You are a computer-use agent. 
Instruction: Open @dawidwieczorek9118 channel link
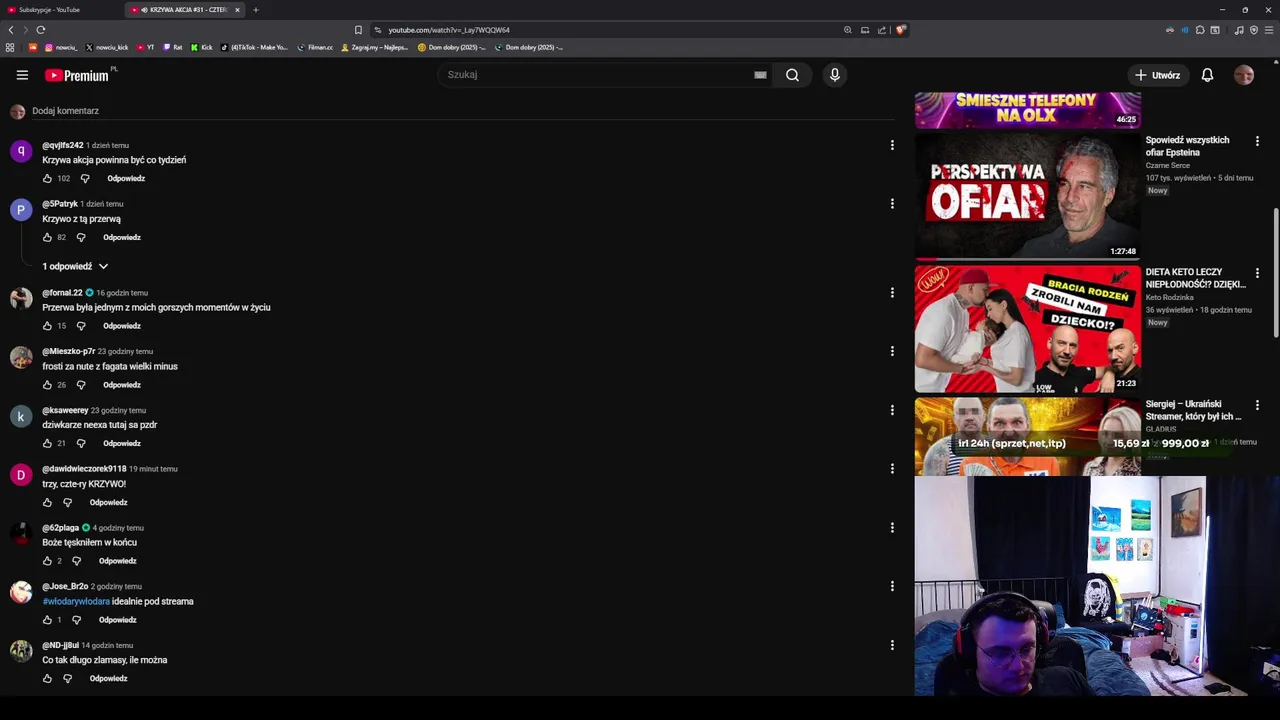[x=84, y=469]
